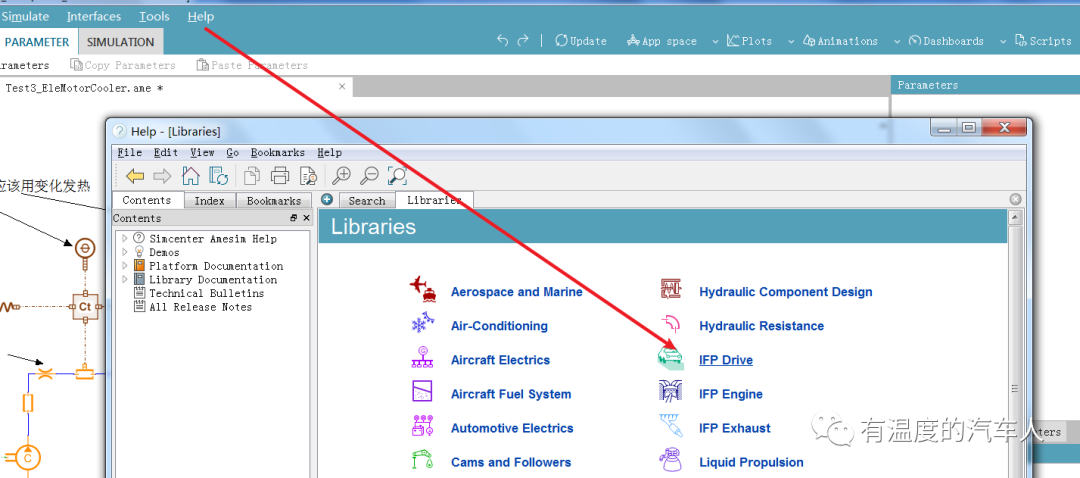Click the IFP Engine icon

(x=671, y=392)
